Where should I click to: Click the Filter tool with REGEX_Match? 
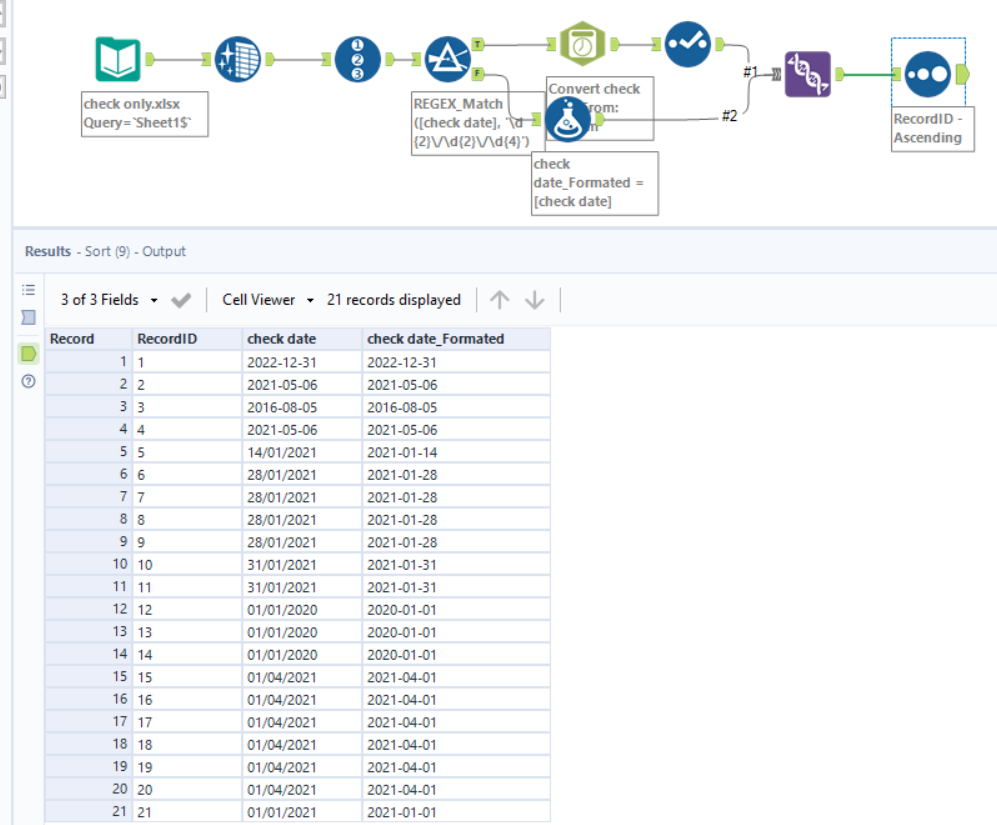[x=447, y=60]
